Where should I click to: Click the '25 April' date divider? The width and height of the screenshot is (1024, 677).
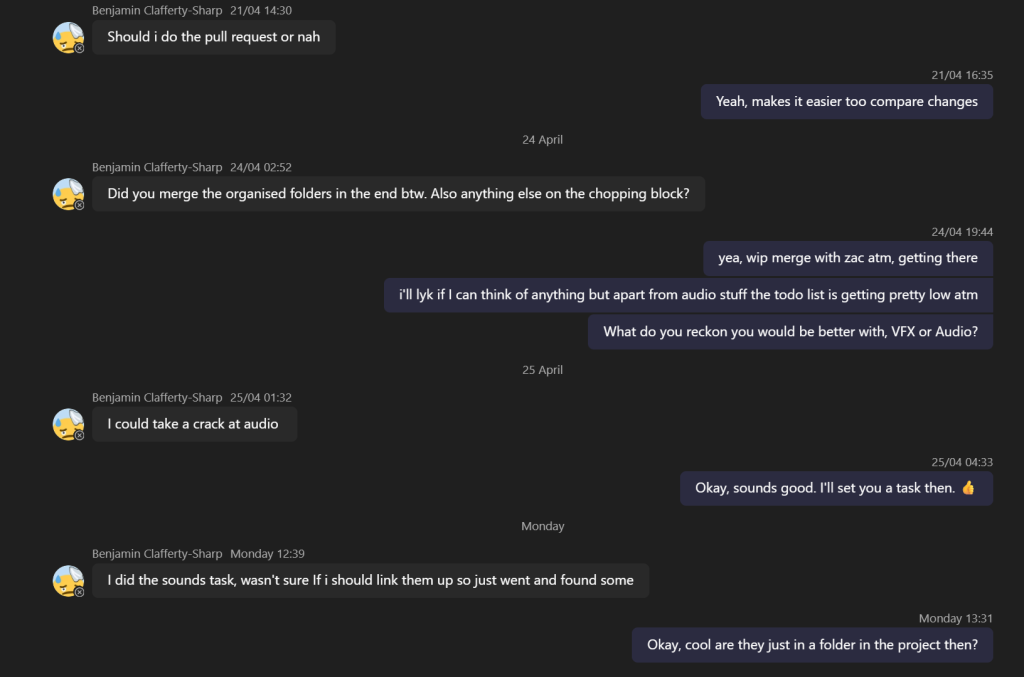point(542,370)
